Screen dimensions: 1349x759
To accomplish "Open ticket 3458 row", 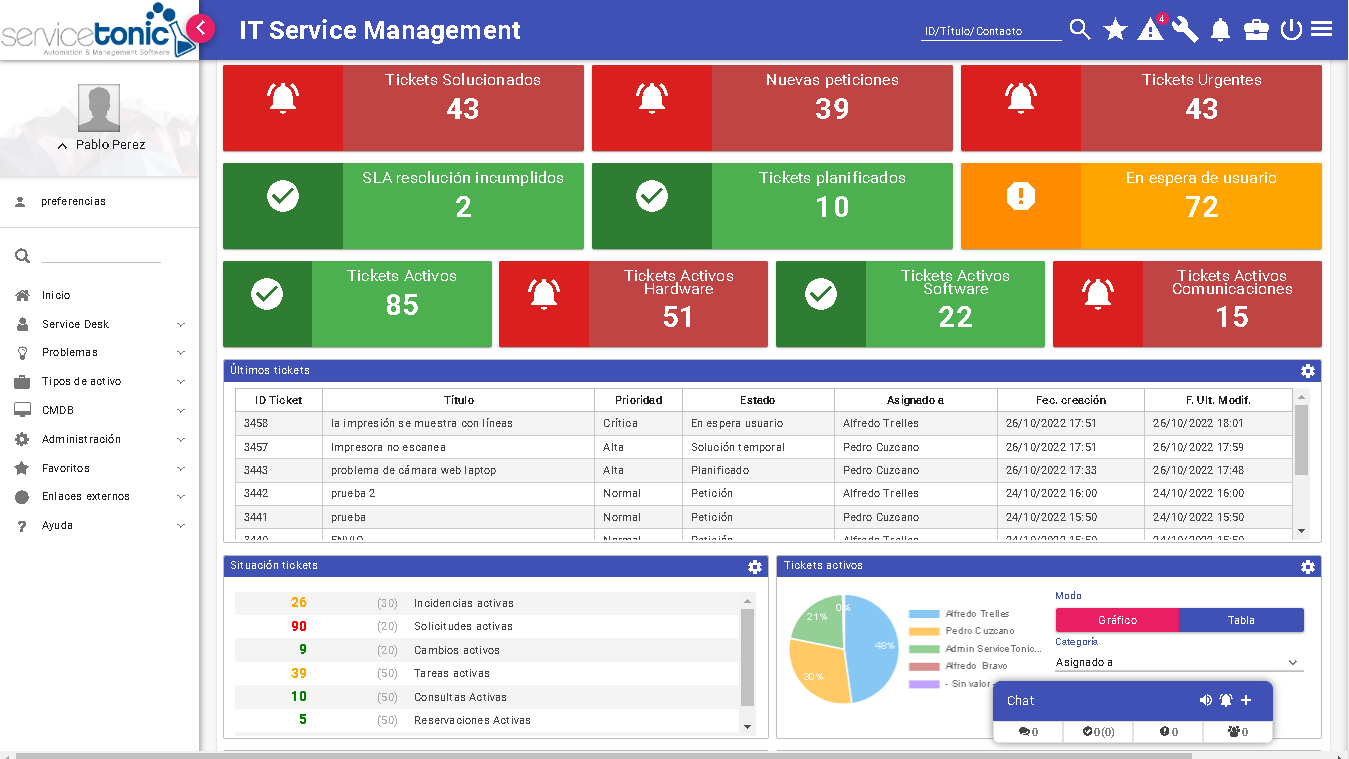I will coord(764,423).
